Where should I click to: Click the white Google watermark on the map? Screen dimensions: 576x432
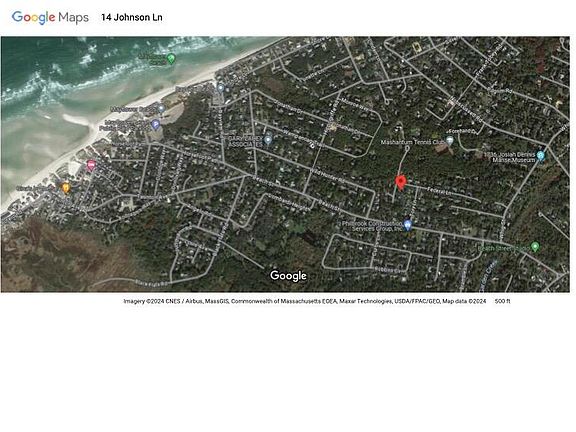pos(288,276)
